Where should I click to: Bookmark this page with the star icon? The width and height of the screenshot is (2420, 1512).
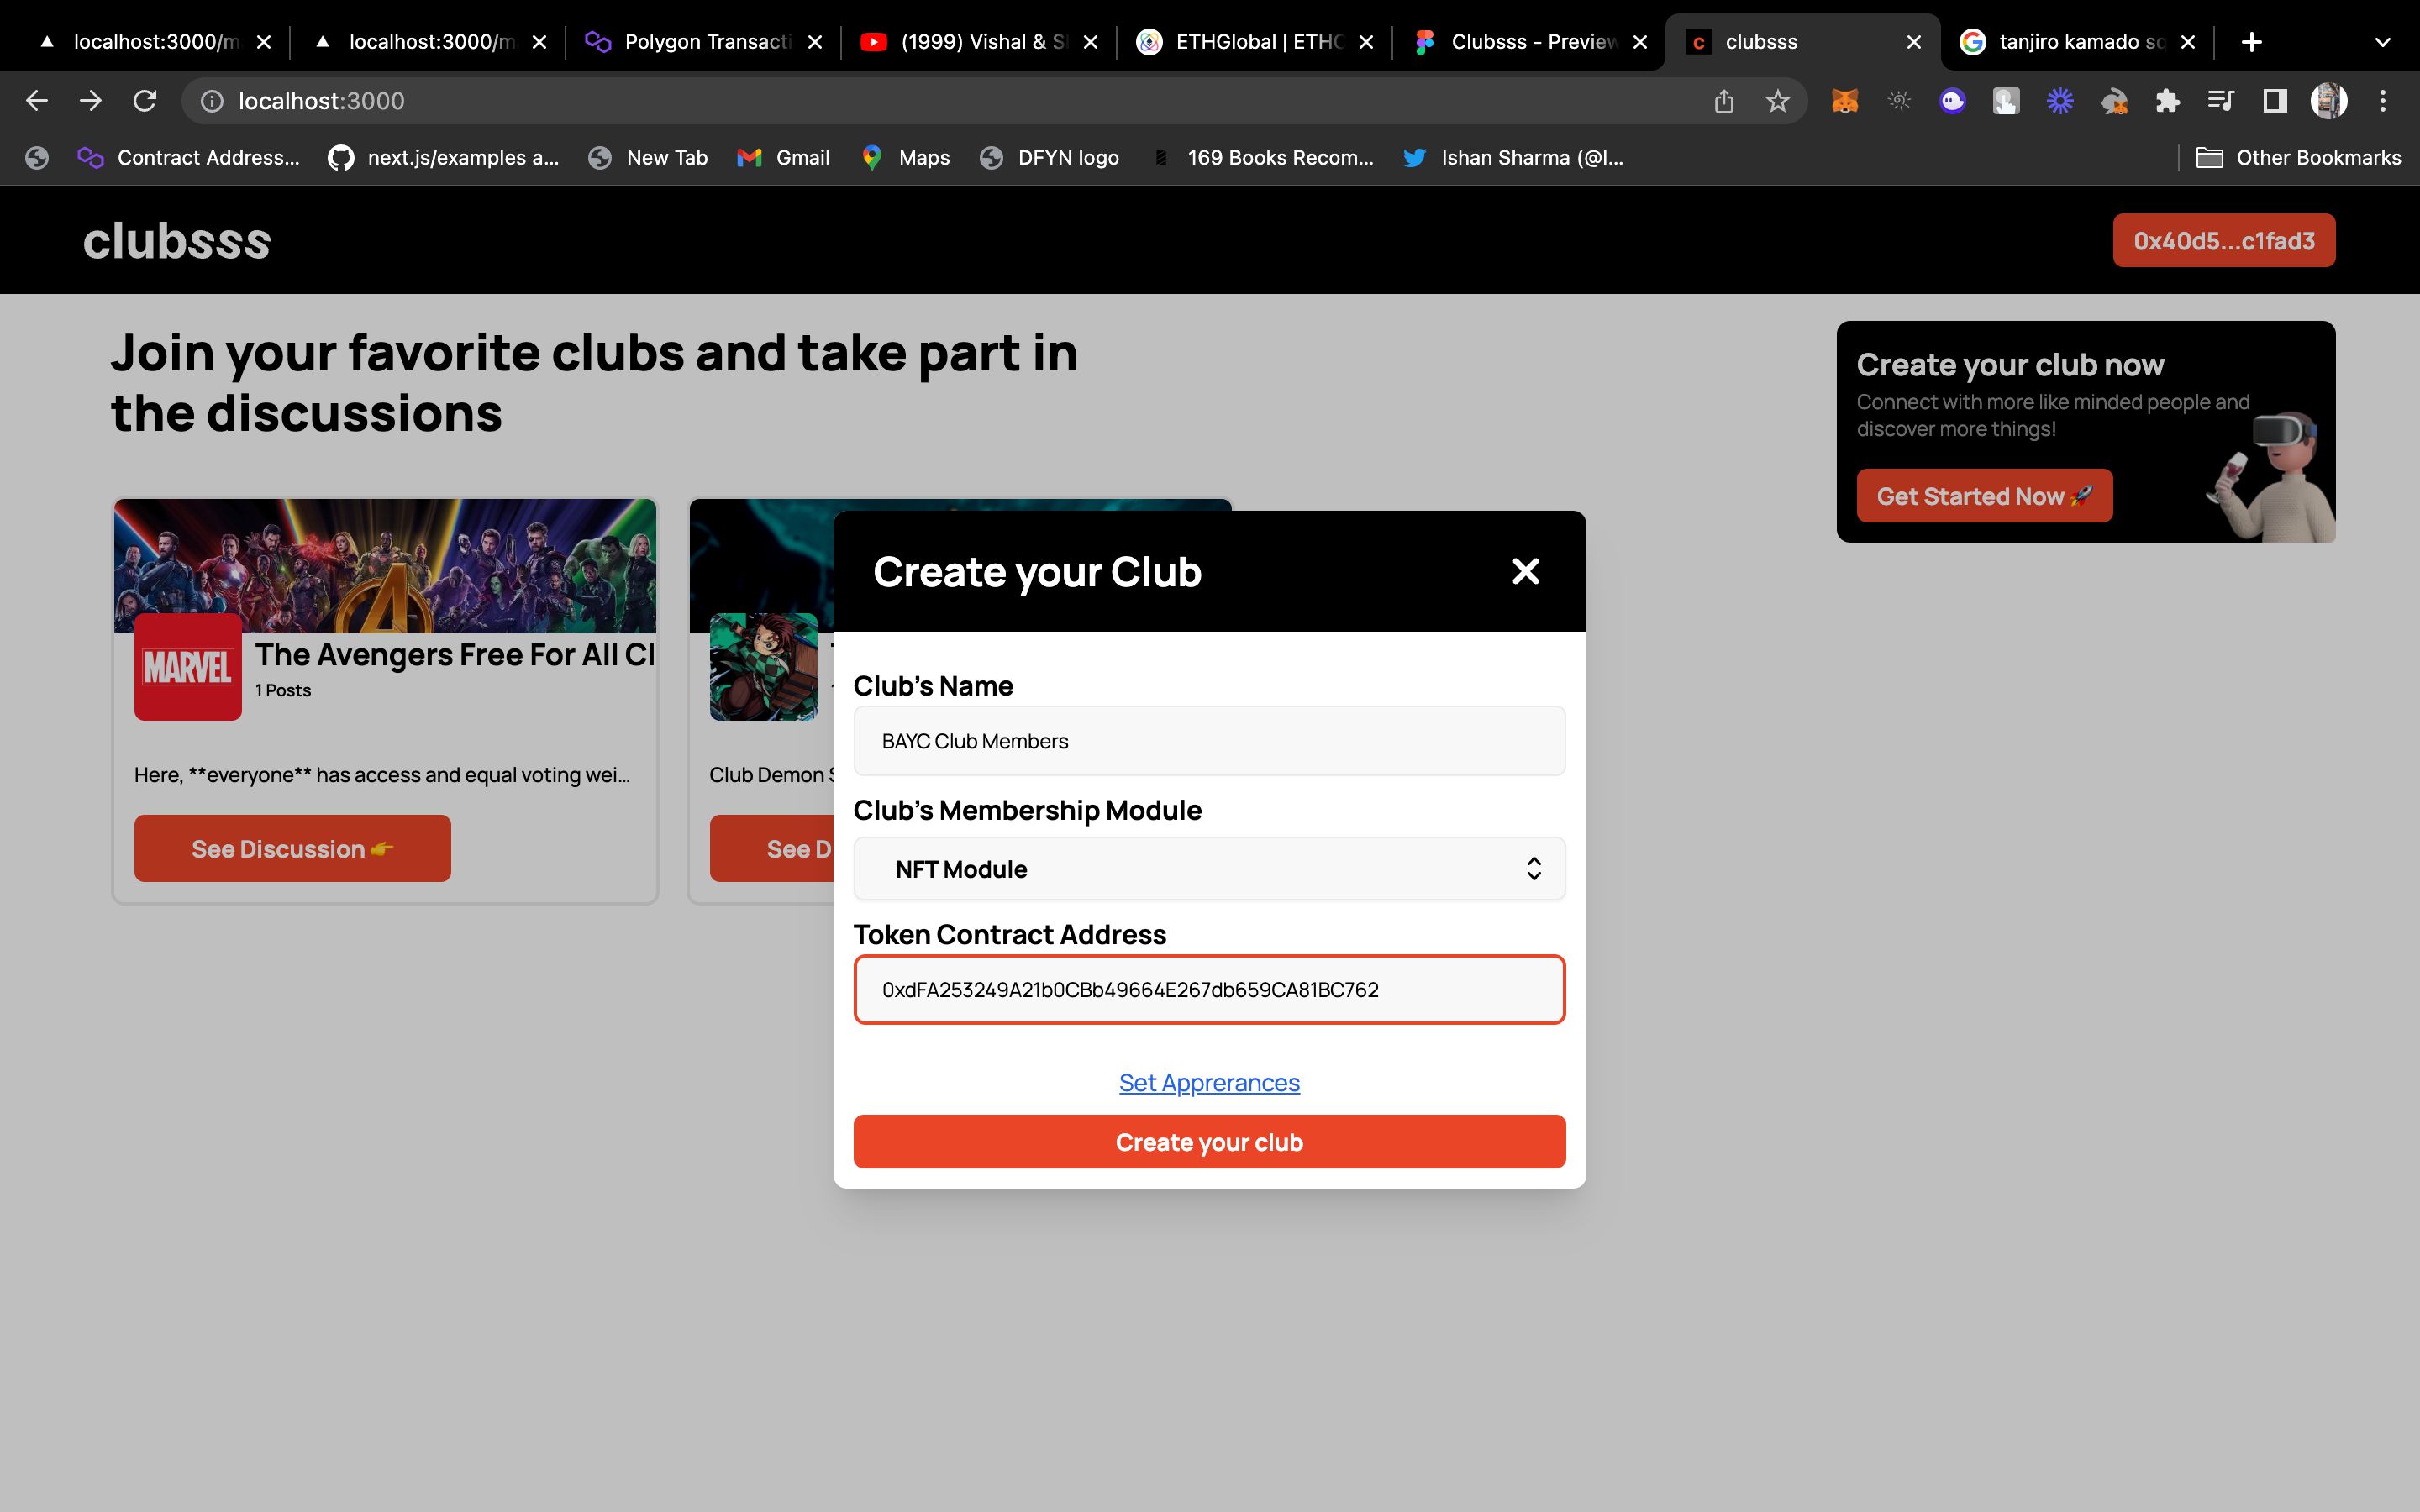1778,101
